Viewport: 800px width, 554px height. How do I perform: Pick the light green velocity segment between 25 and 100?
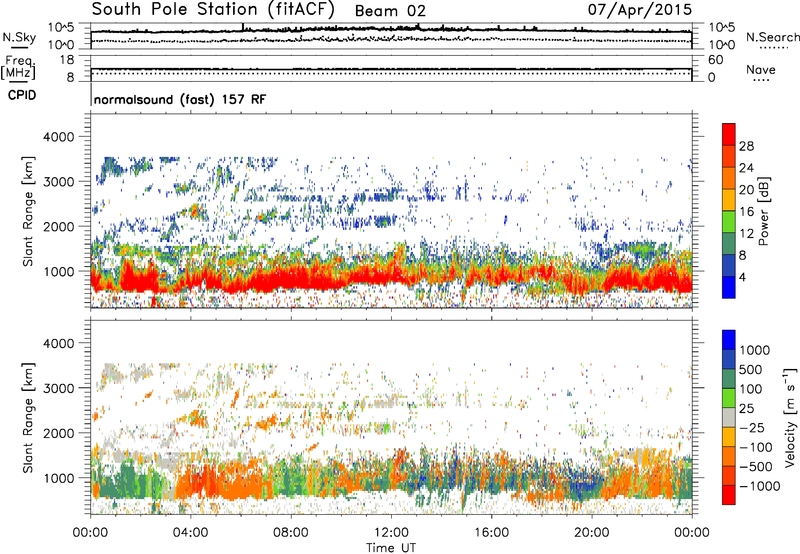(729, 398)
